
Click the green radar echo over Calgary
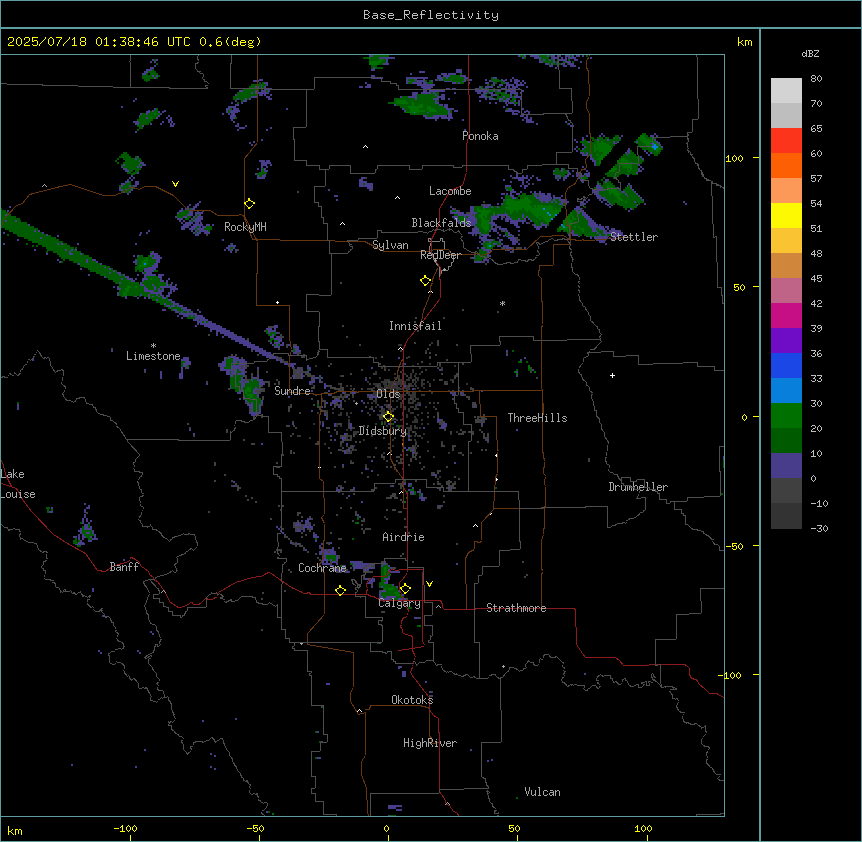coord(390,585)
